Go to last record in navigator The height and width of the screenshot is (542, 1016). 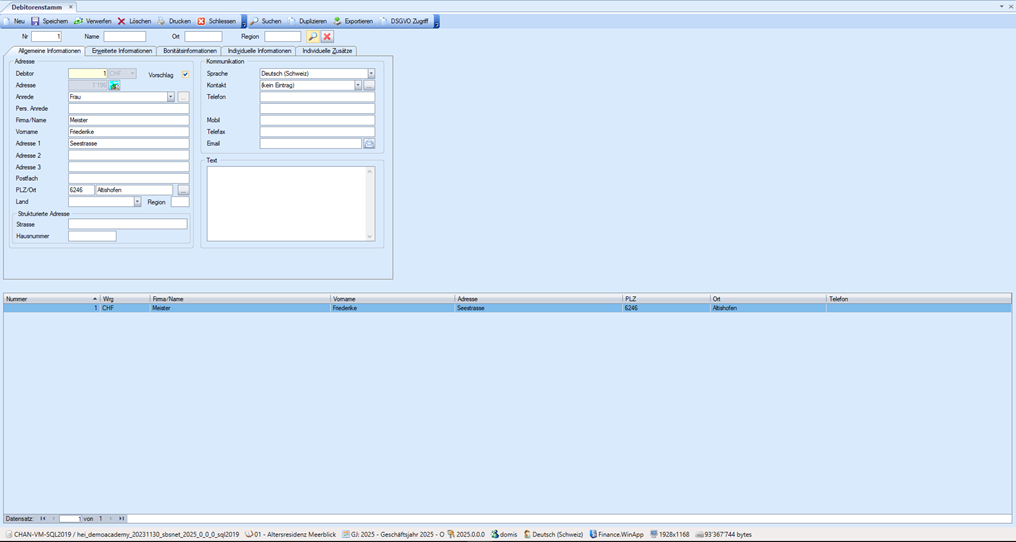coord(121,519)
